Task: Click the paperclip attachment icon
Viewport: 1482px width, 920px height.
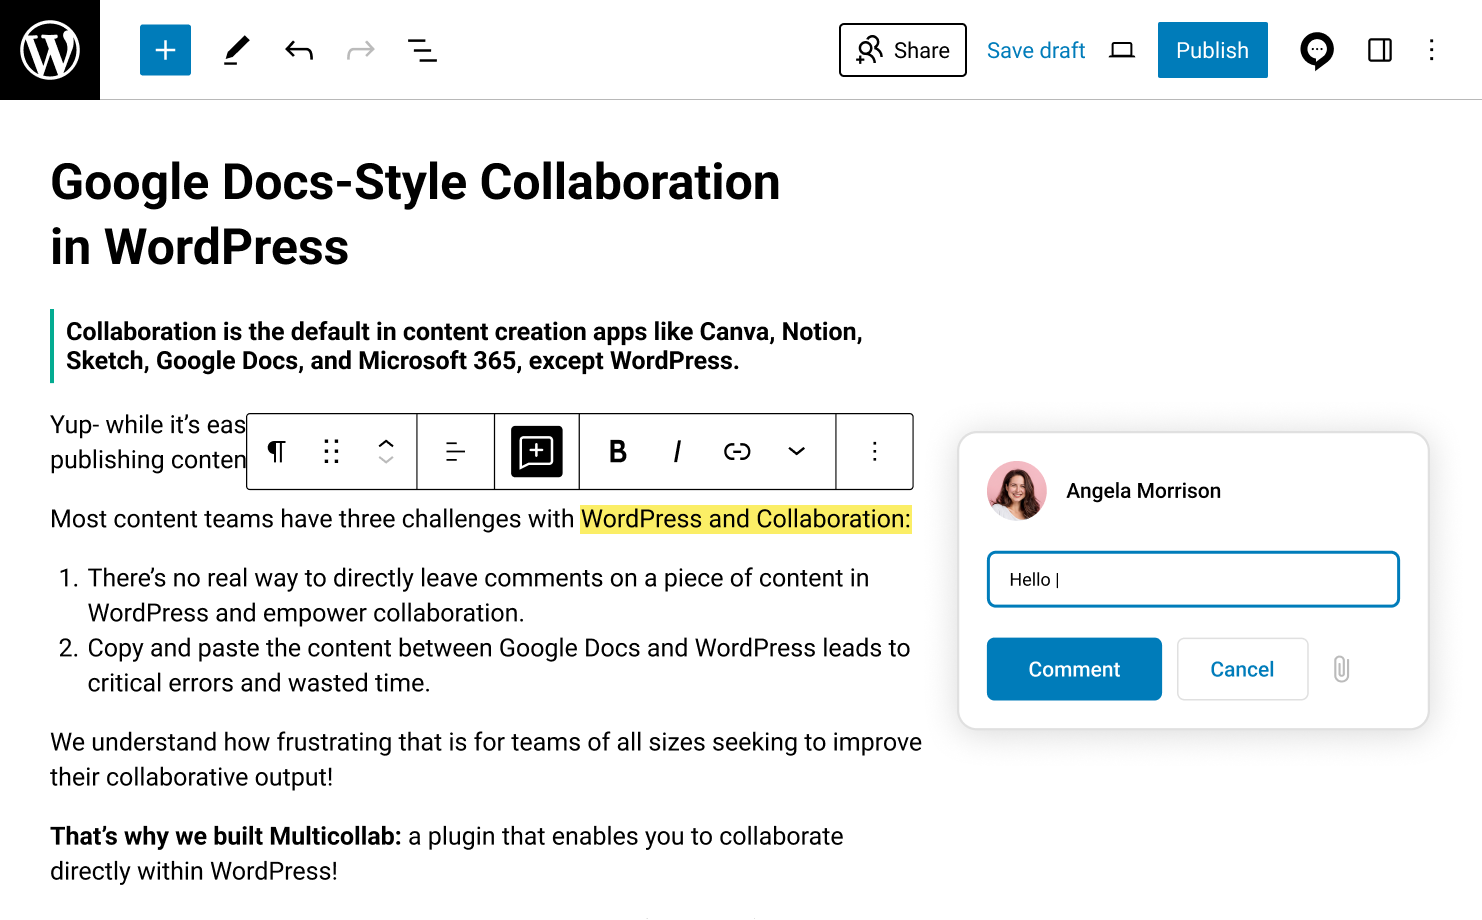Action: [1342, 669]
